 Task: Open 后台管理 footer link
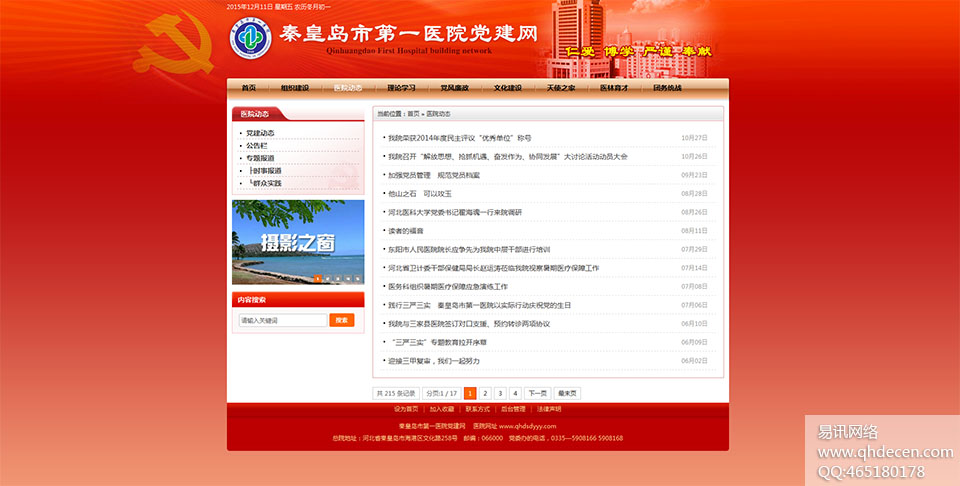click(x=513, y=409)
